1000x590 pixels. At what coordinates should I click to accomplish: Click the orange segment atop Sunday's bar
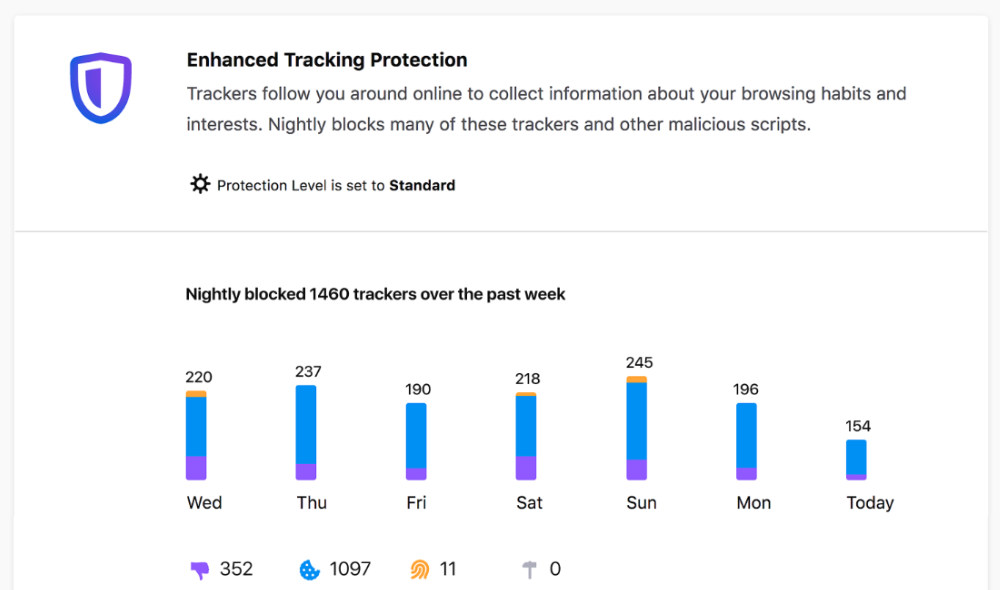636,380
